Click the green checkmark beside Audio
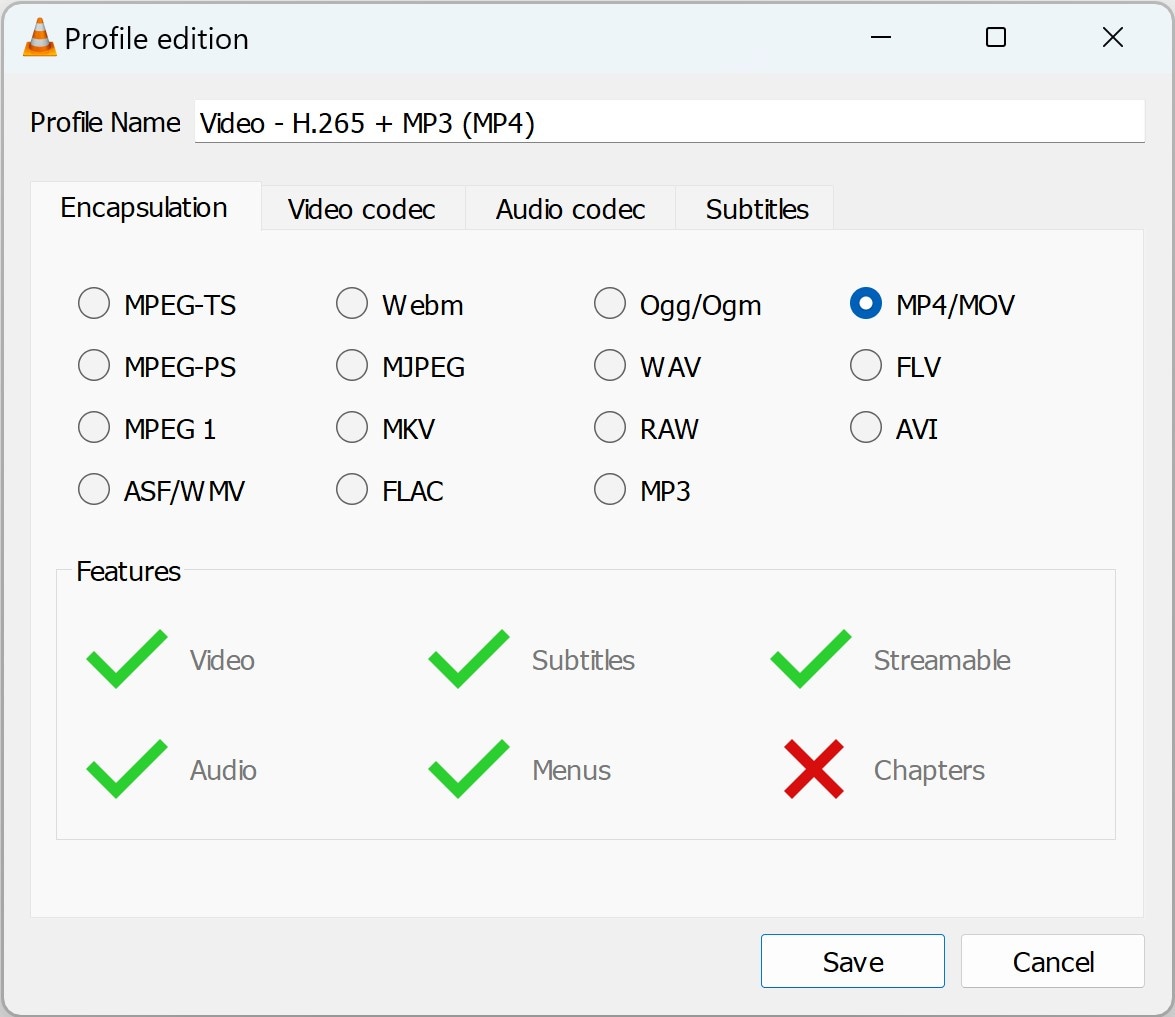Viewport: 1175px width, 1017px height. point(126,769)
